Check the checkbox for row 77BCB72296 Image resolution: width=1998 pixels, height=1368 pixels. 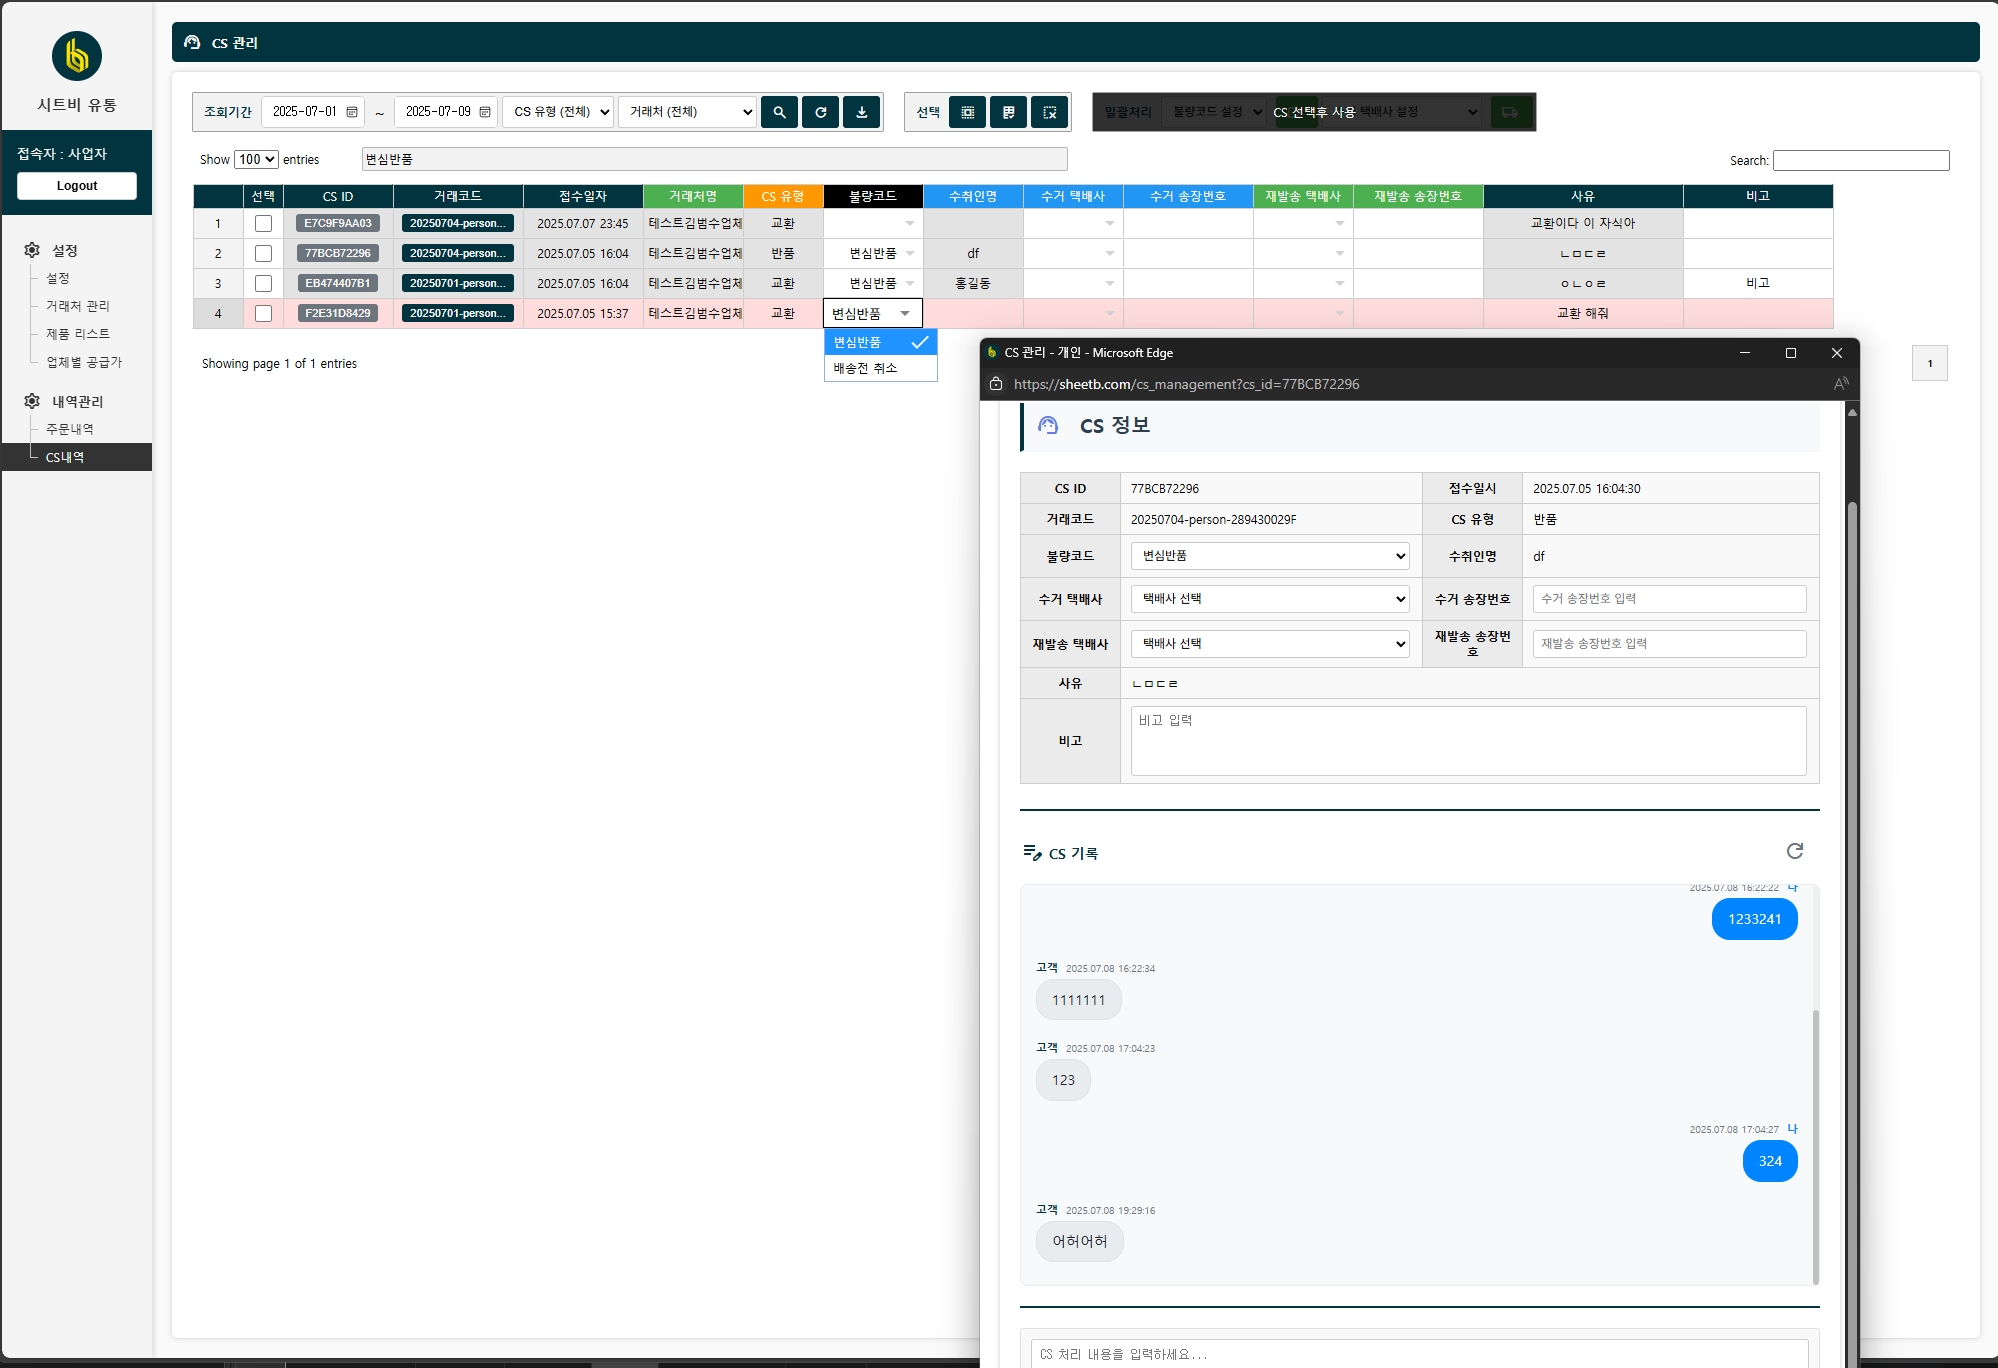263,254
